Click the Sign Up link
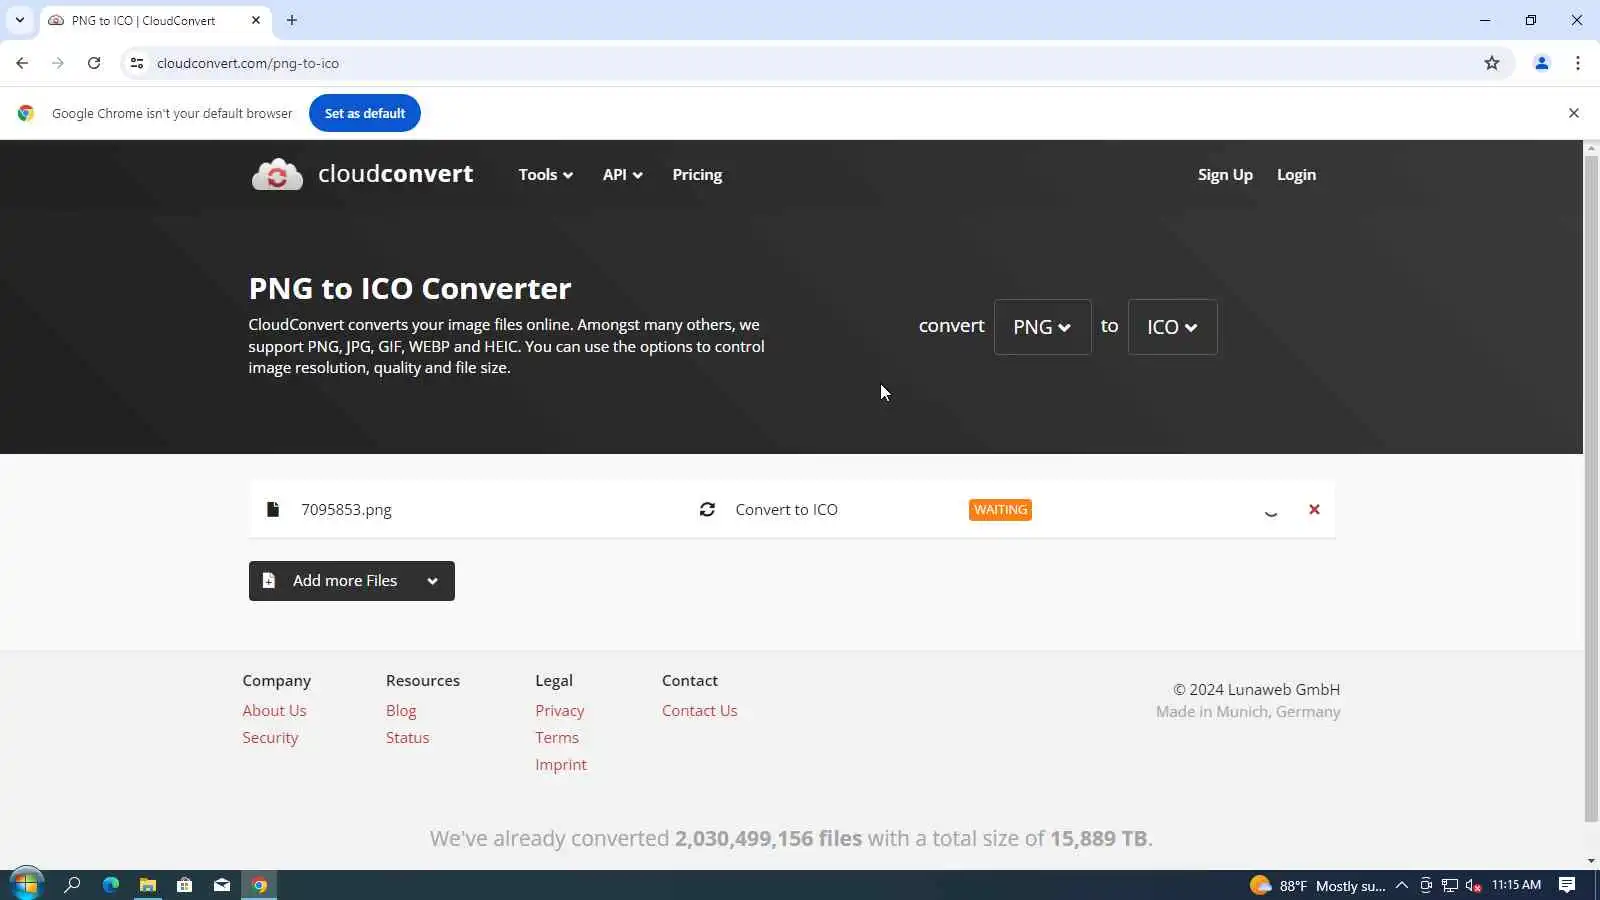 pos(1225,175)
